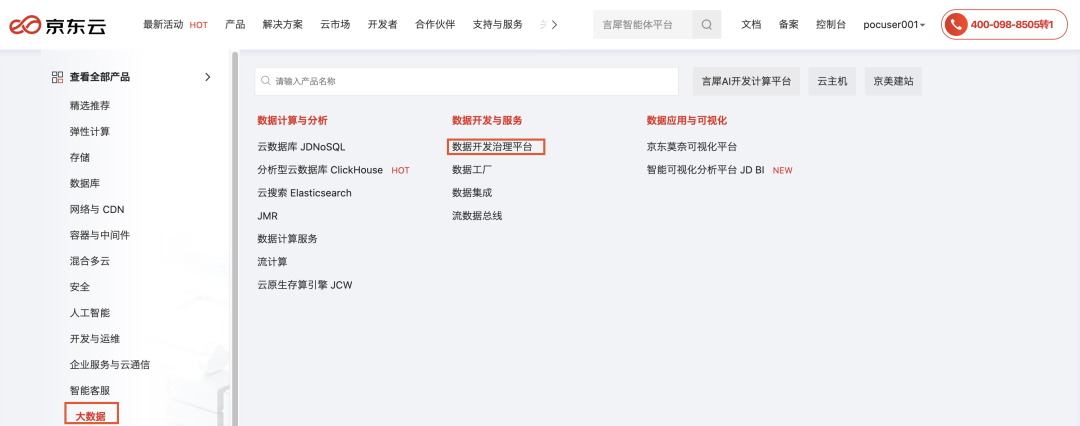1080x426 pixels.
Task: Open 文档 link
Action: [751, 25]
